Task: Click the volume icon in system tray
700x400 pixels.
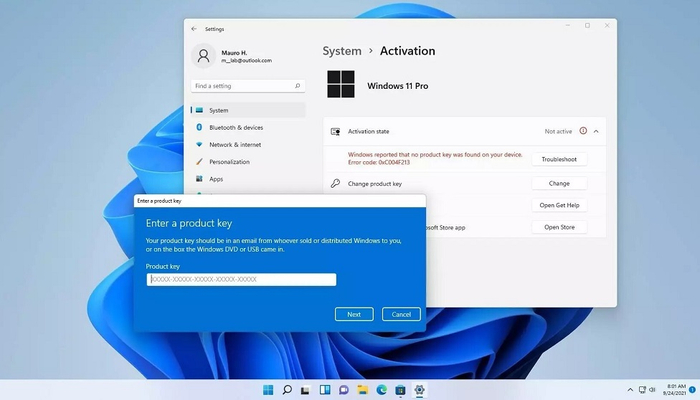Action: (x=652, y=390)
